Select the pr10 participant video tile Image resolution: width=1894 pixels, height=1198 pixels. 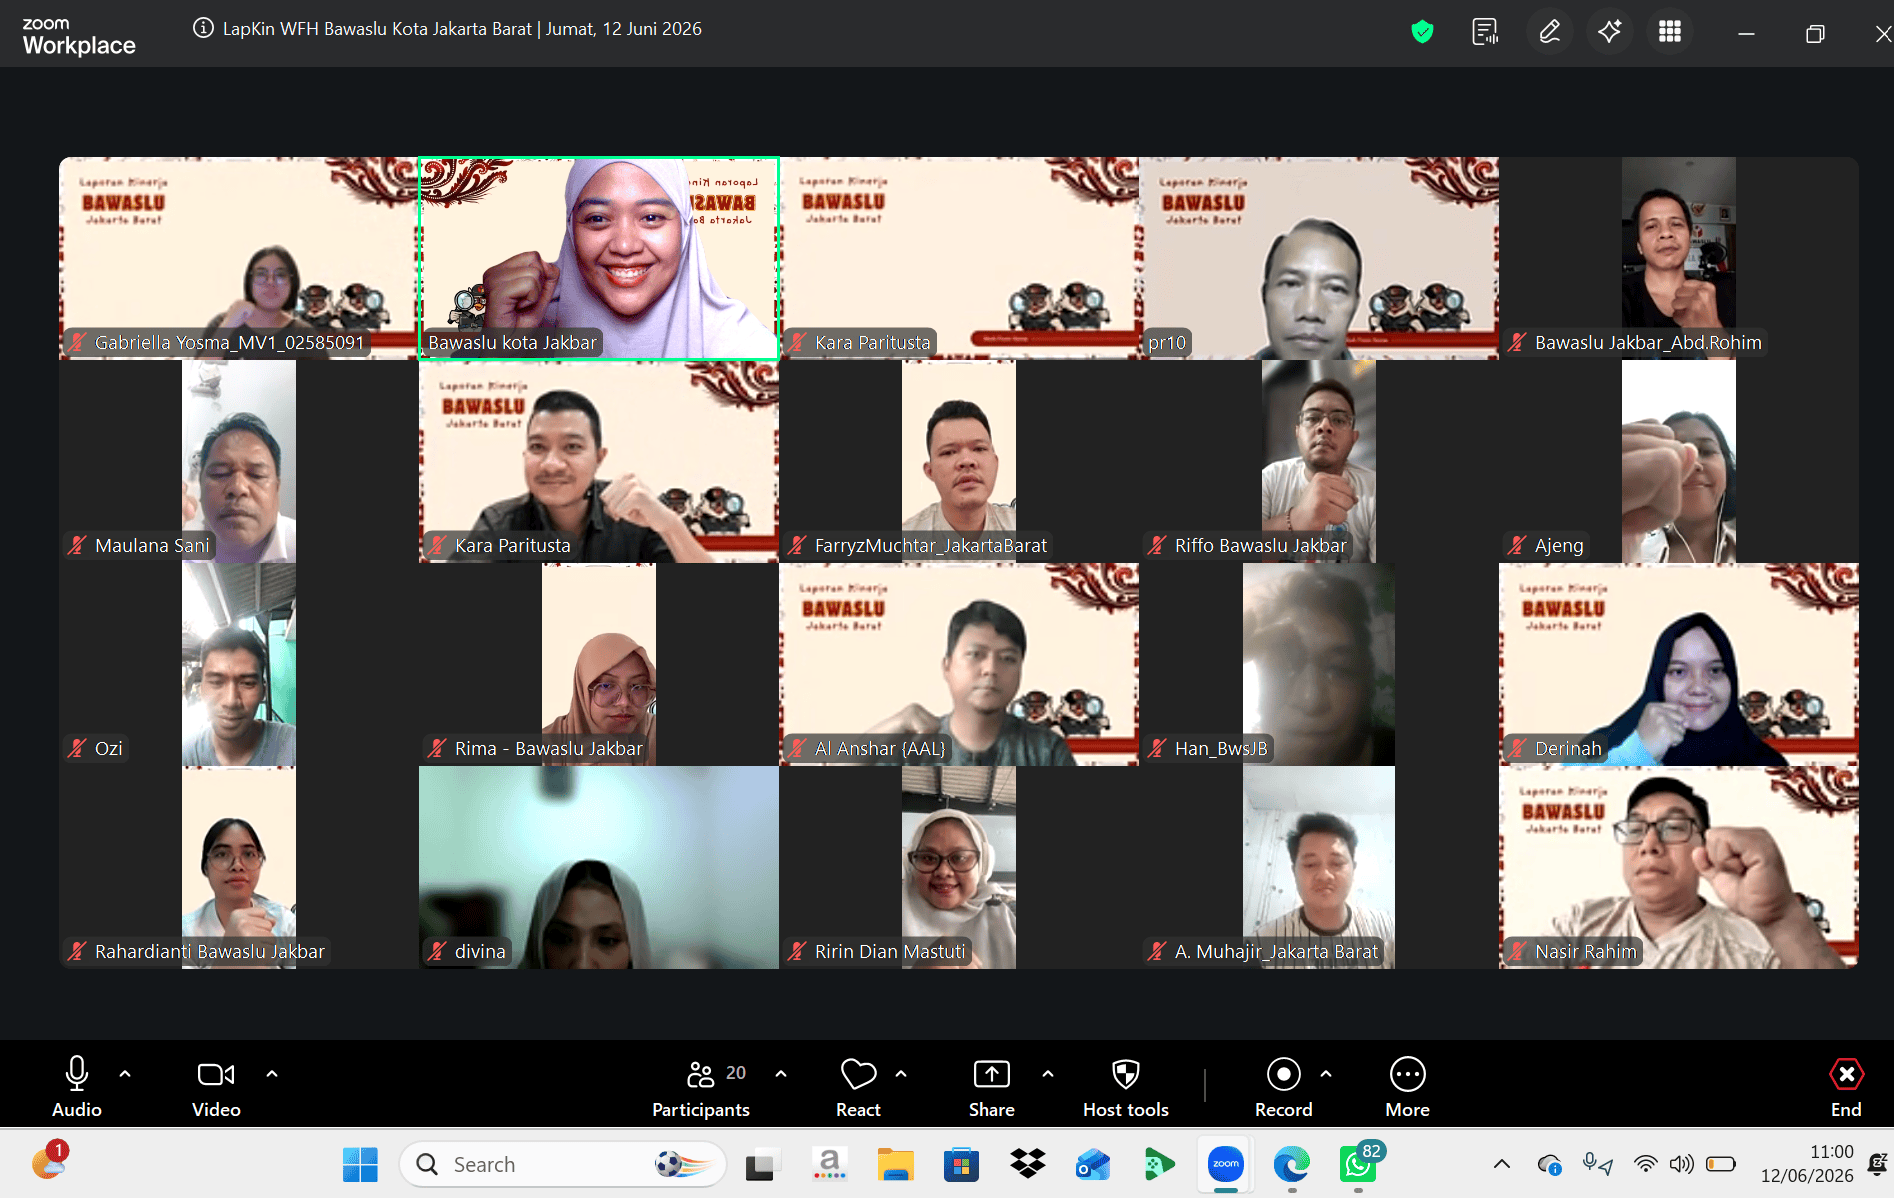coord(1318,258)
